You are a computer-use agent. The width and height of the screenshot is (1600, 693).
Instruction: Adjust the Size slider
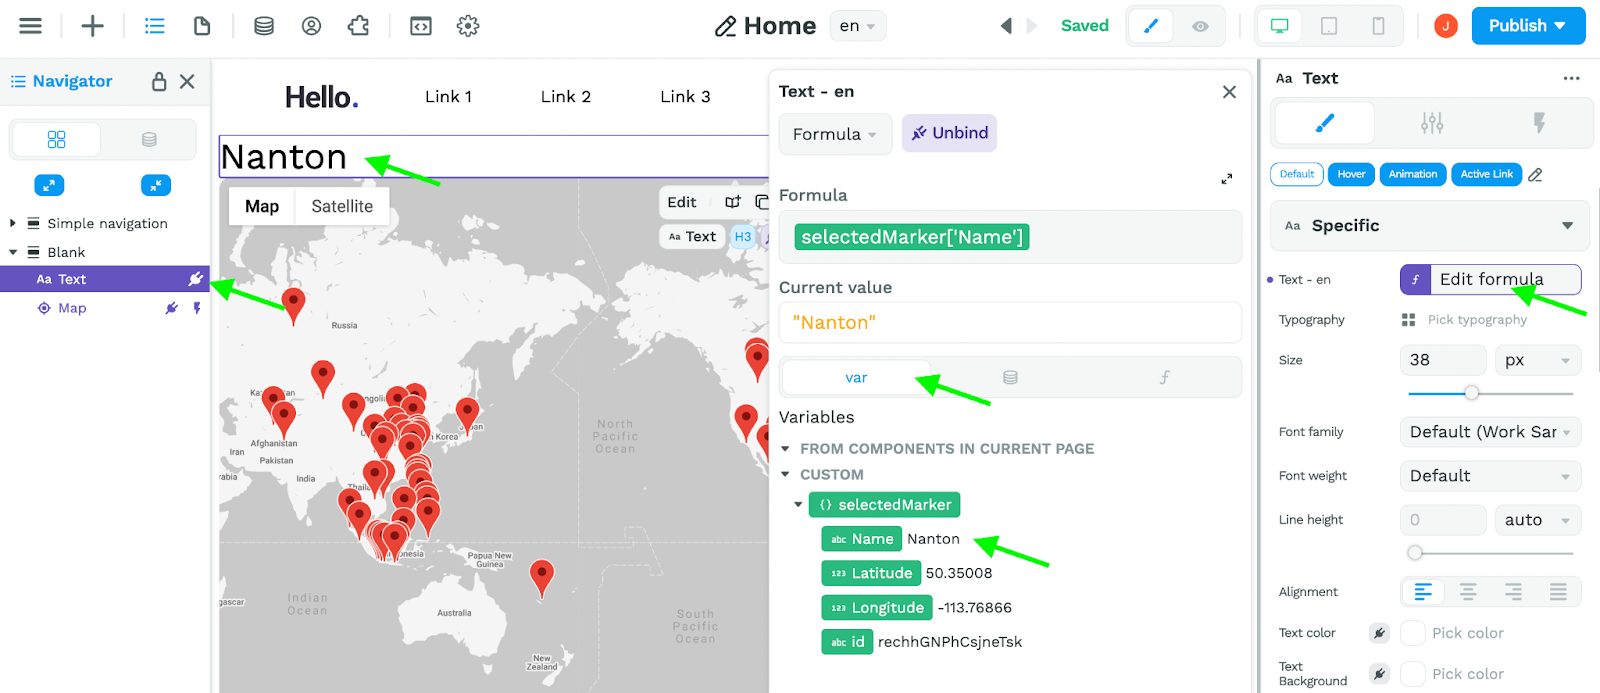1472,393
